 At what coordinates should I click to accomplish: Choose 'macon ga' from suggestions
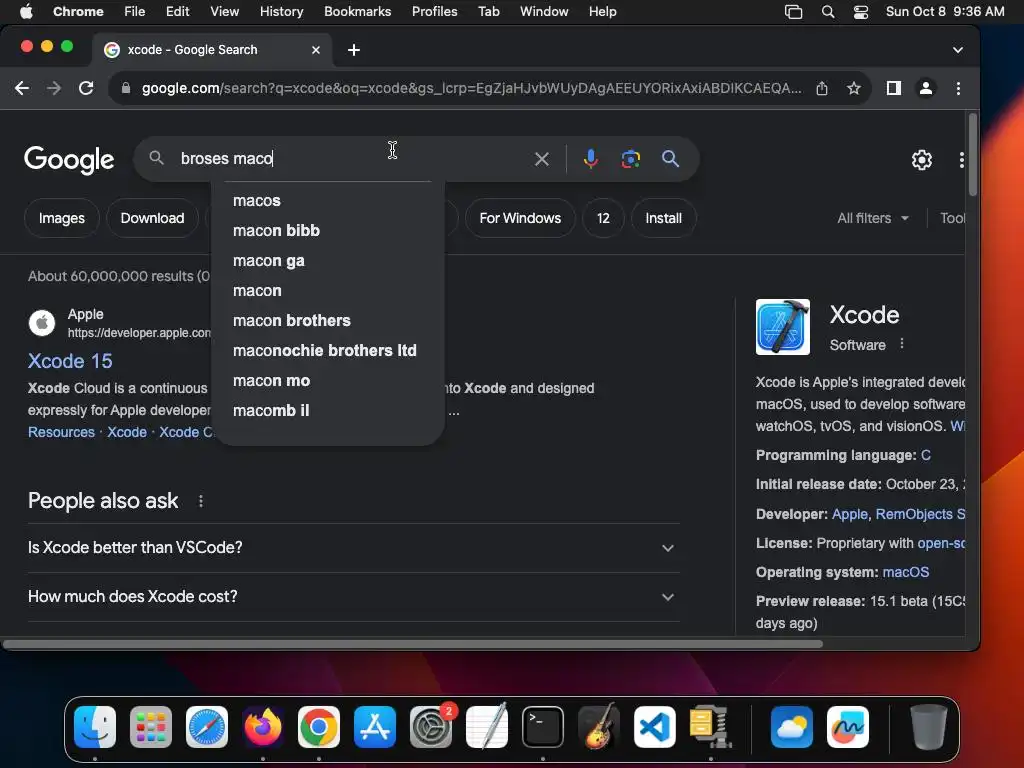(x=328, y=261)
